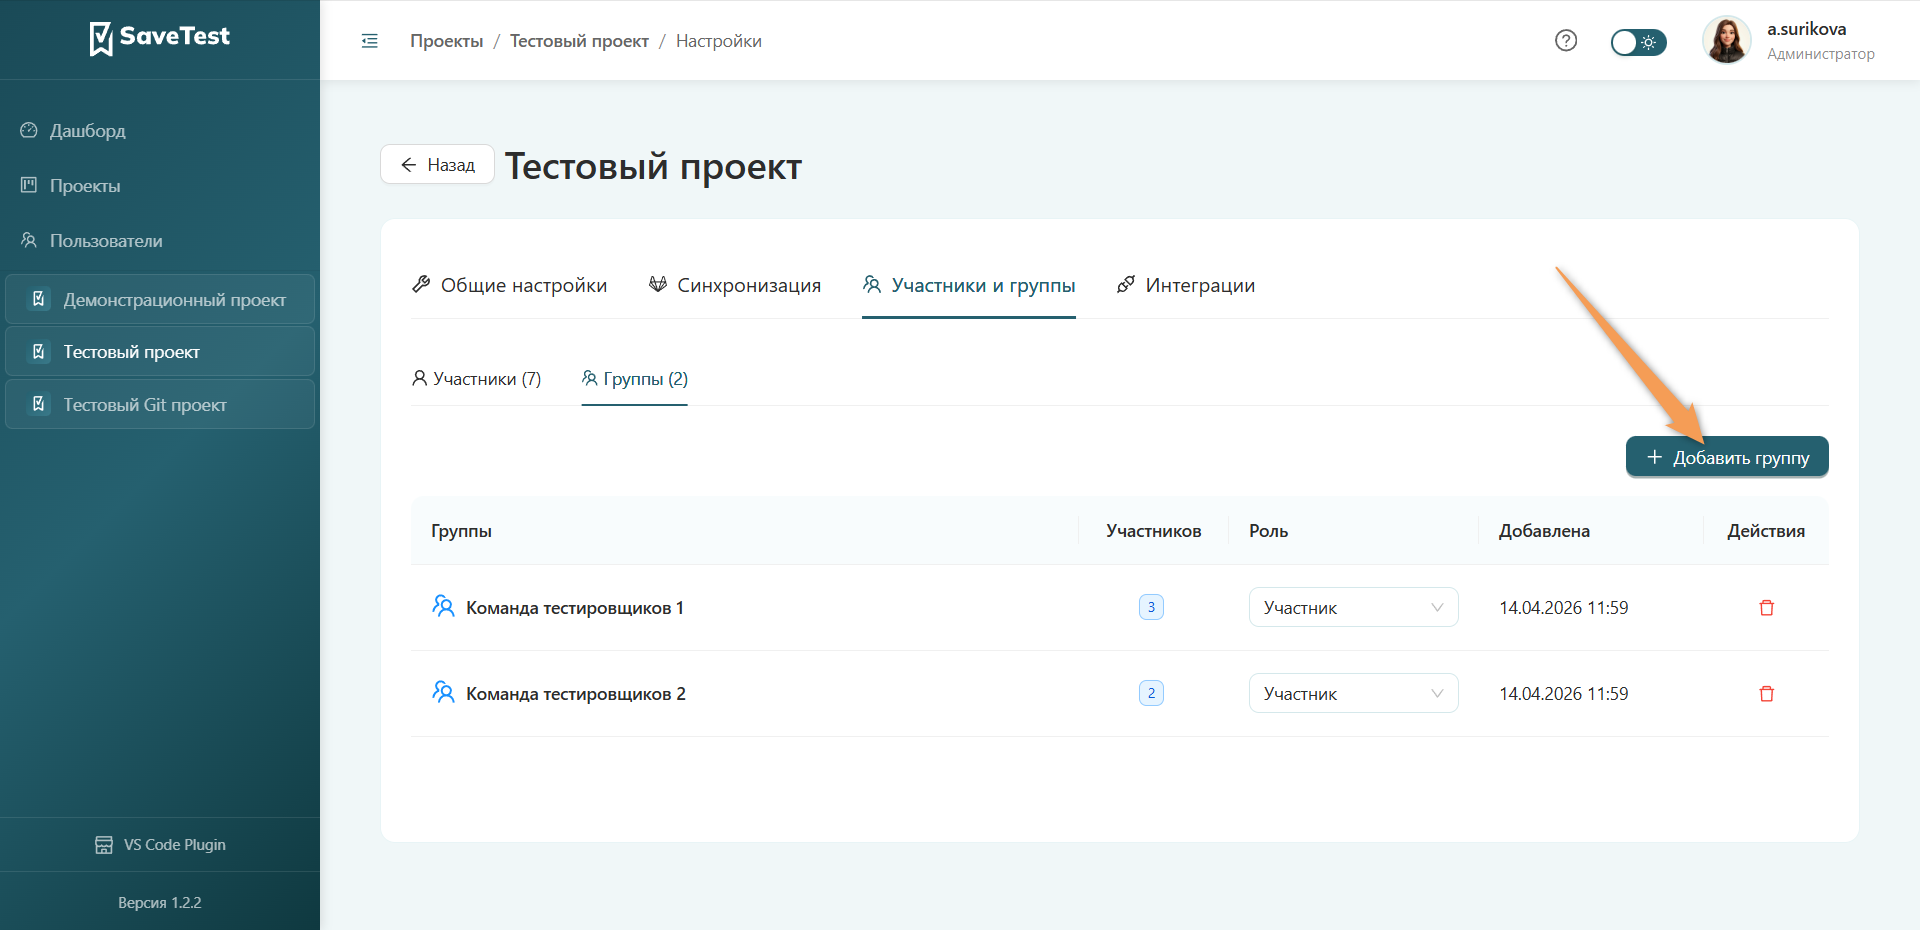Open a.surikova user avatar

point(1727,41)
